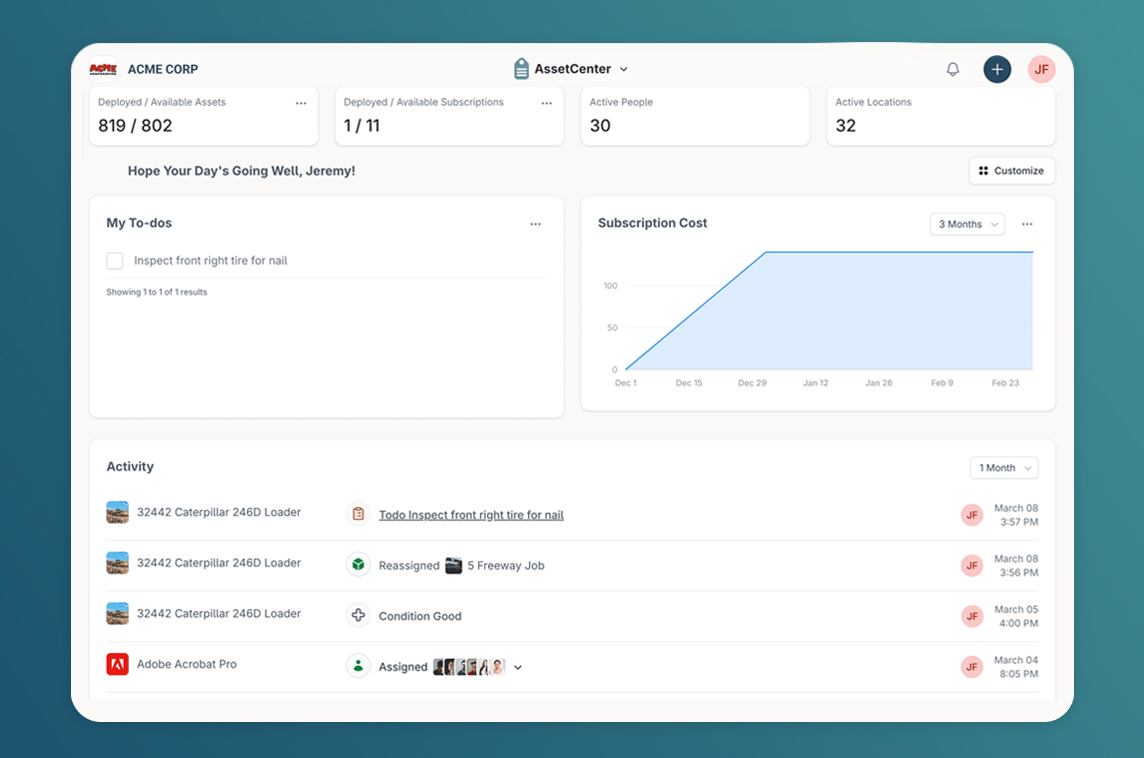Image resolution: width=1144 pixels, height=758 pixels.
Task: Open the notifications bell
Action: [x=953, y=69]
